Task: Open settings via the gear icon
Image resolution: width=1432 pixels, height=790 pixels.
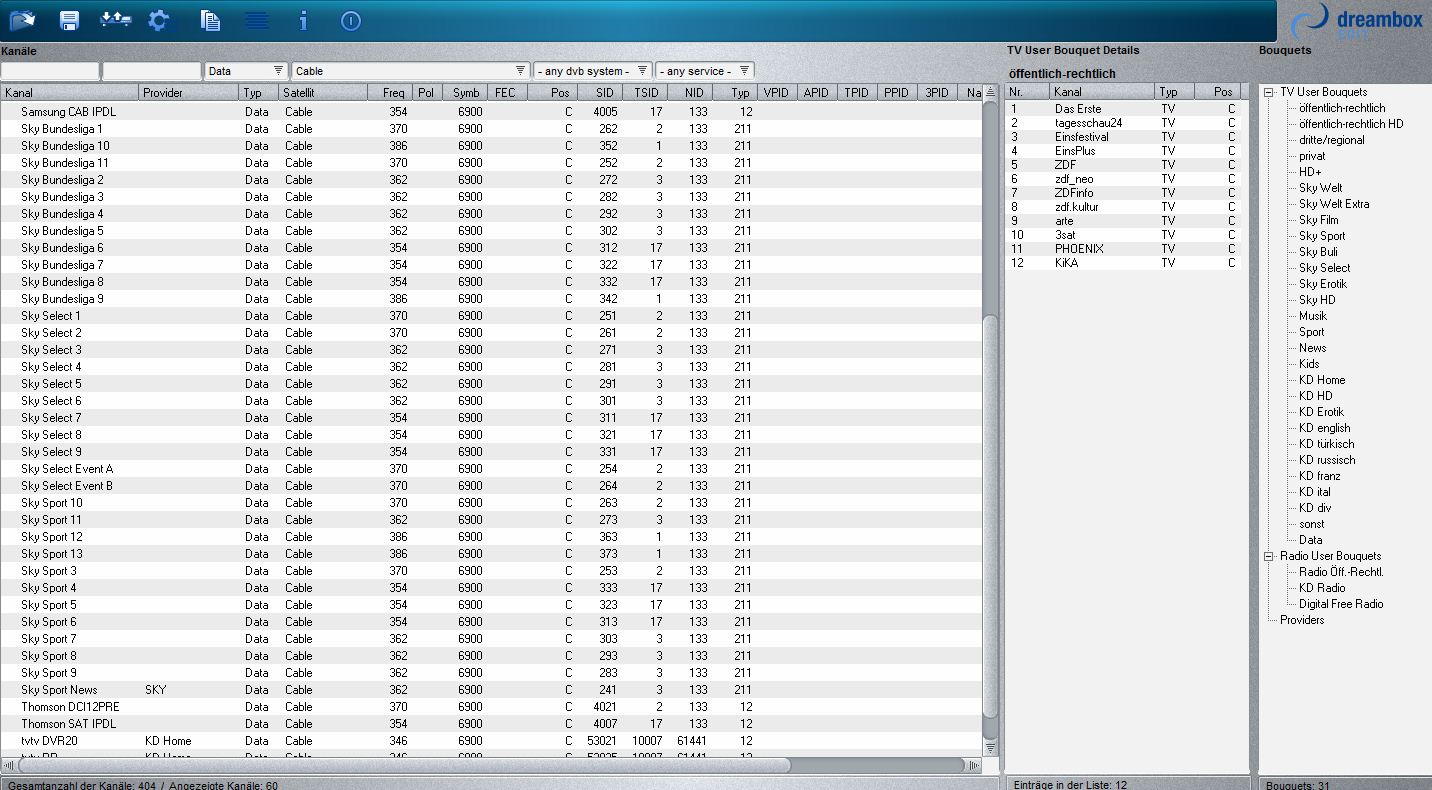Action: point(159,20)
